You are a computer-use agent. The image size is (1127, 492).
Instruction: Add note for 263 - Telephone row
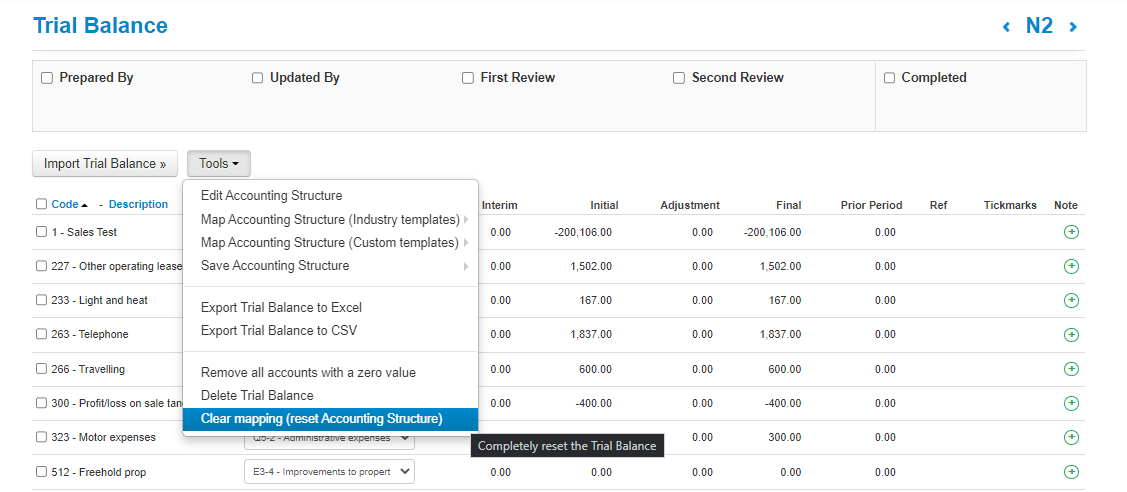pos(1070,335)
